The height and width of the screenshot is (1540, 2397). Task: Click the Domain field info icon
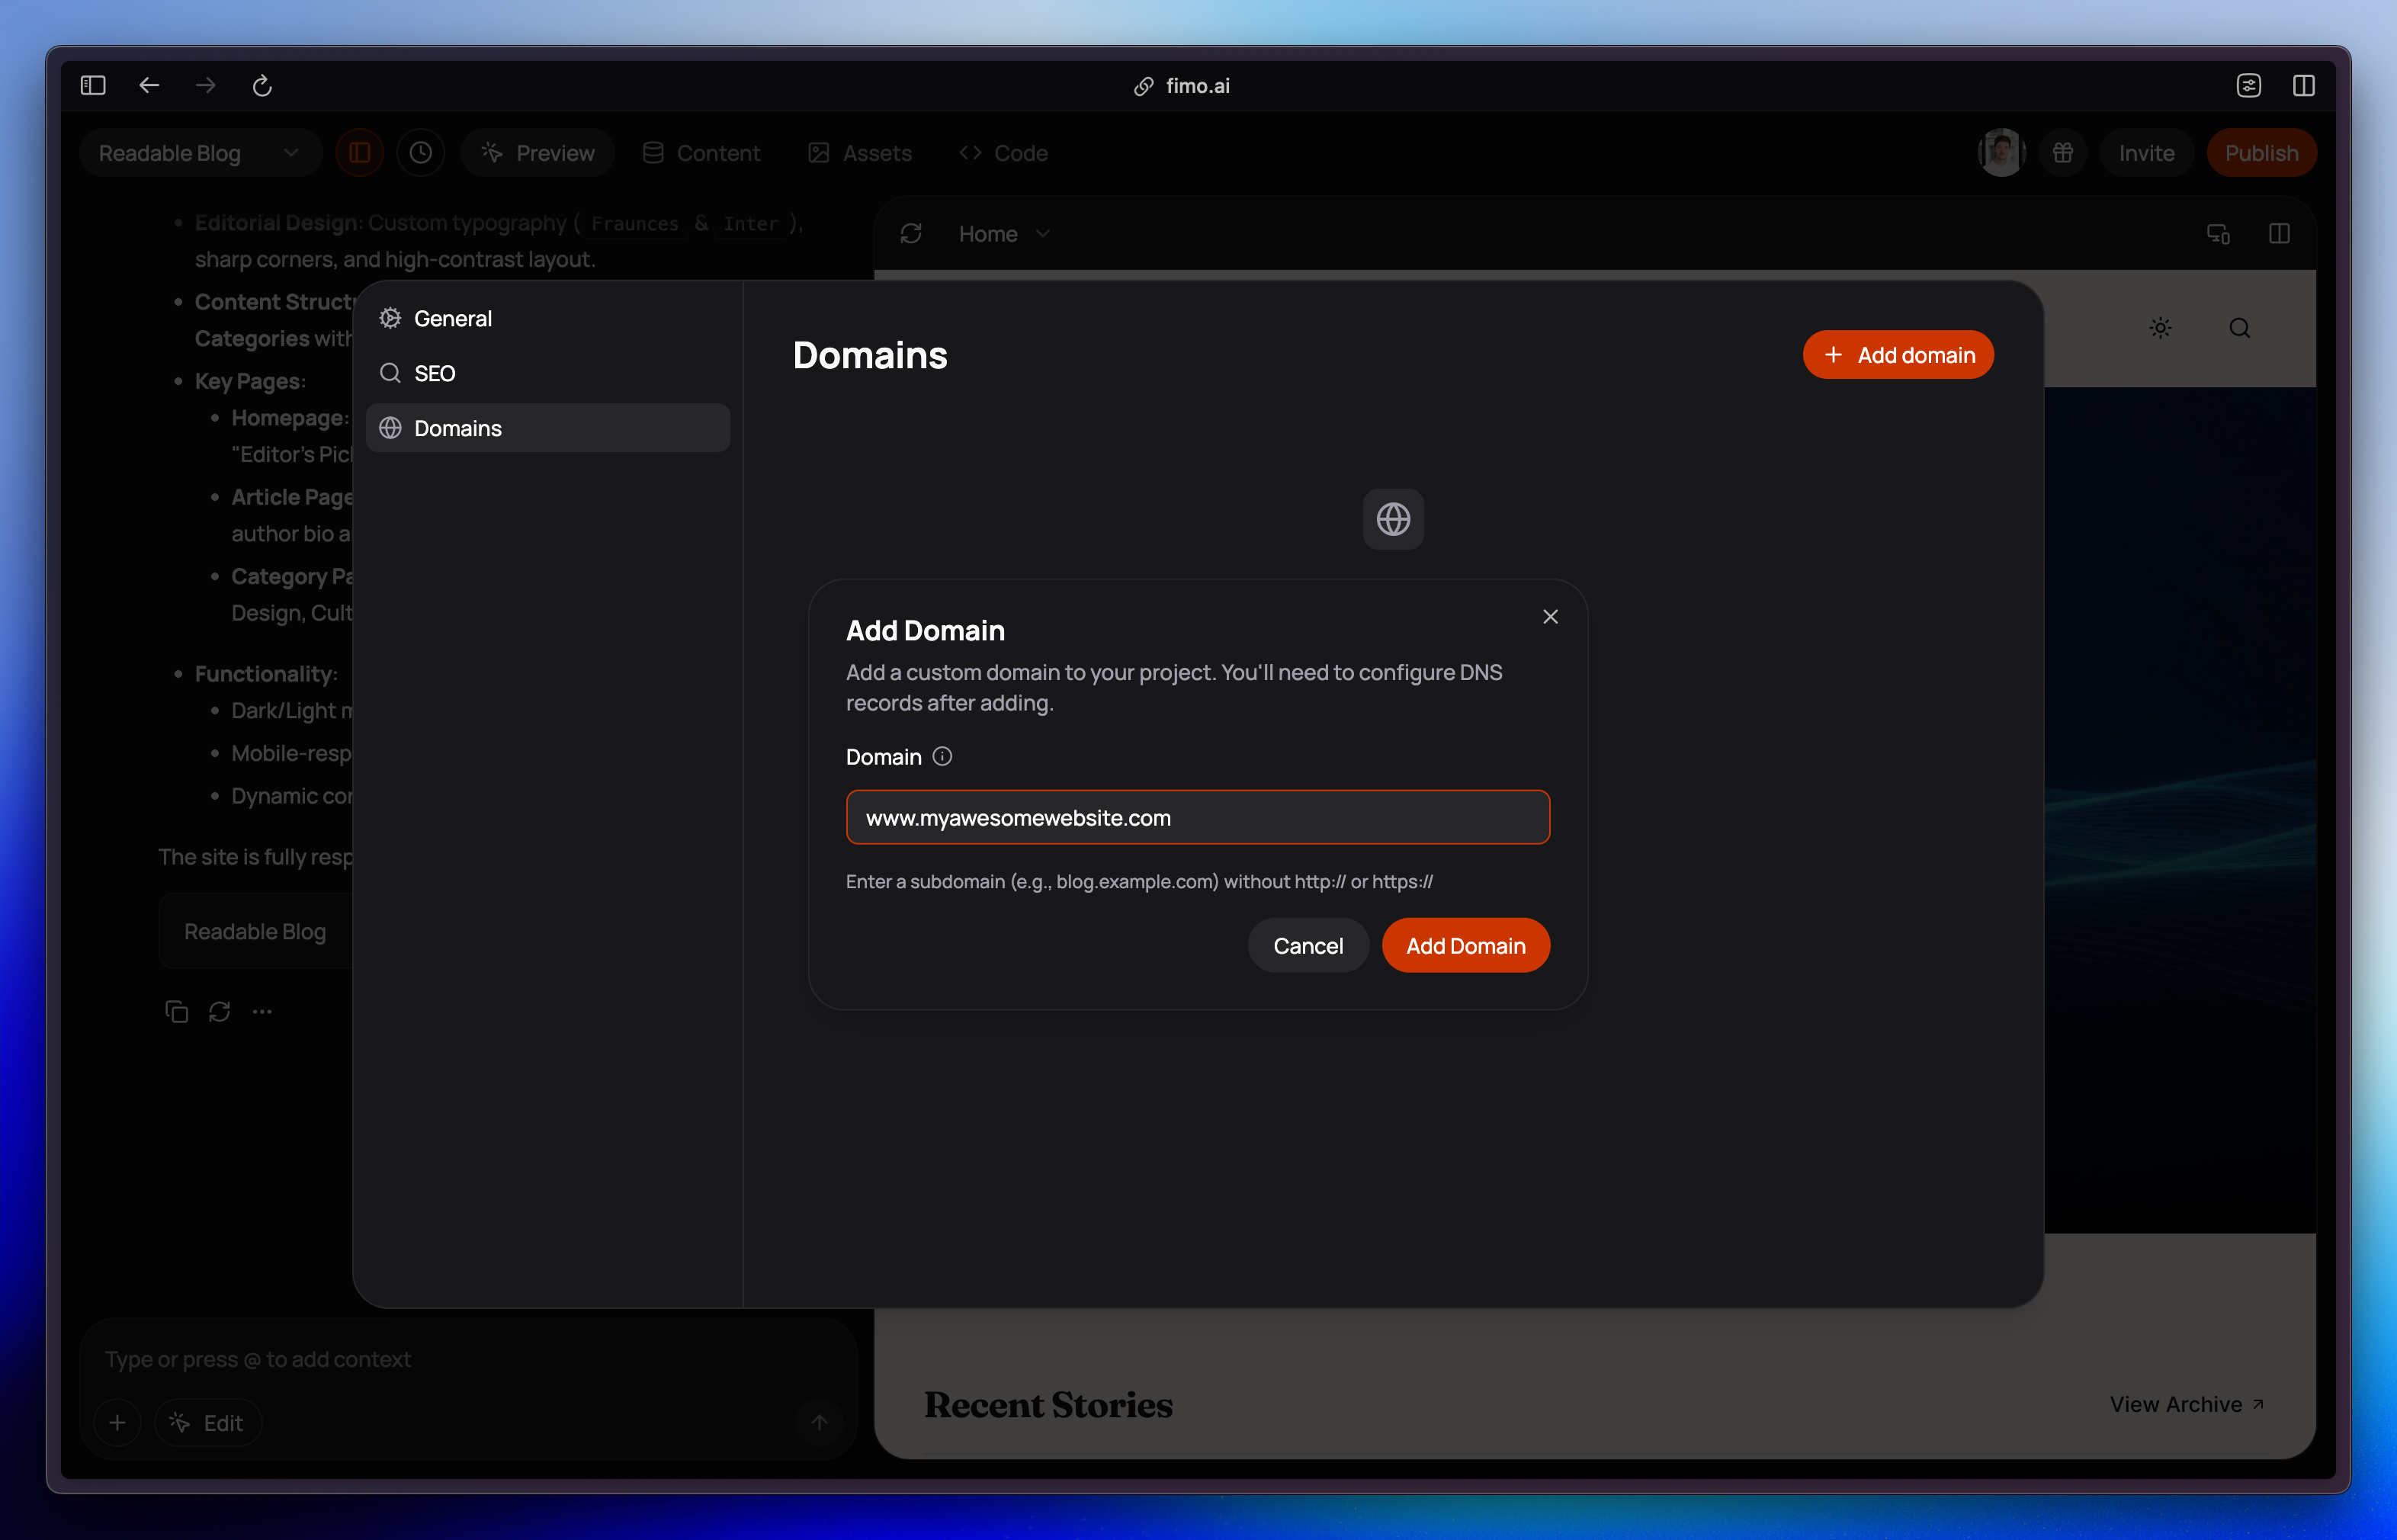(x=942, y=757)
